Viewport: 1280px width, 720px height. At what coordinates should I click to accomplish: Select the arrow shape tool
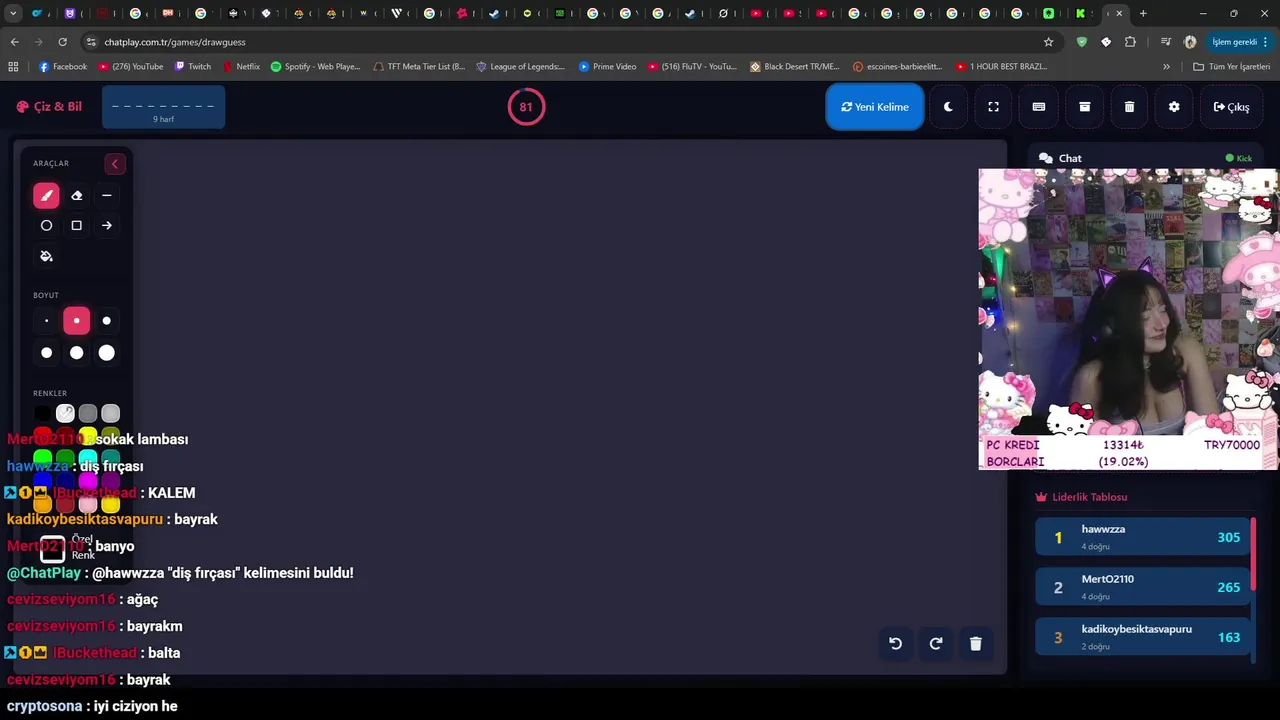106,226
